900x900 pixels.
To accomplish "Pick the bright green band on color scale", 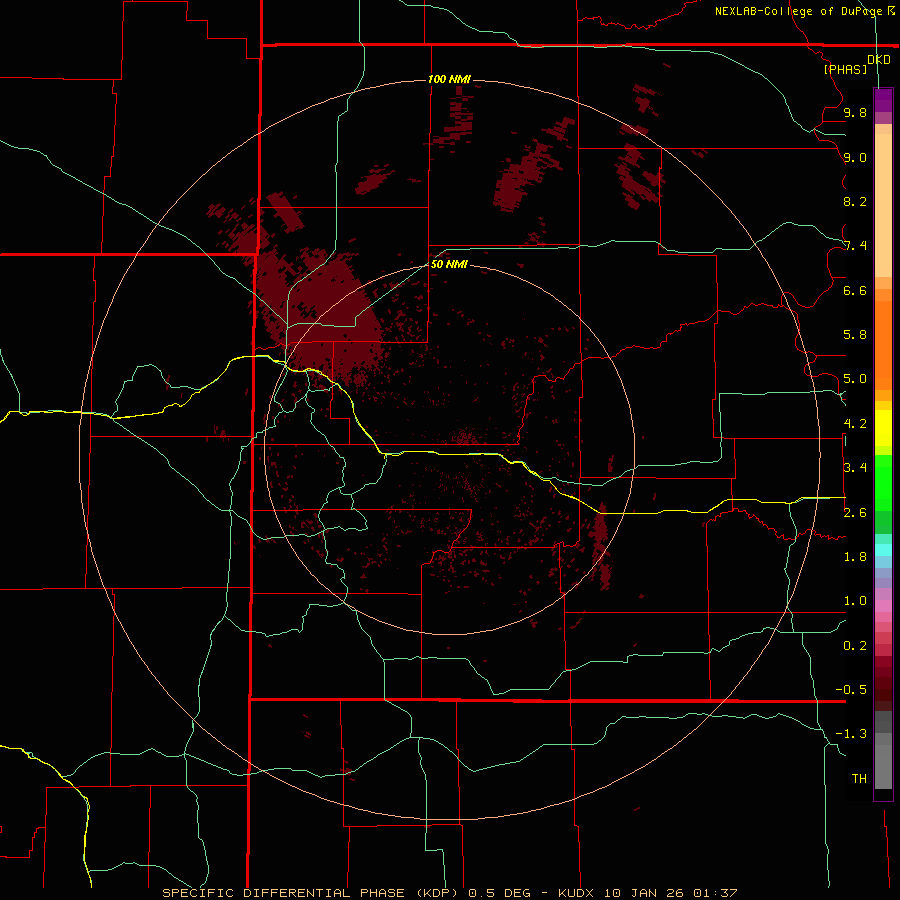I will coord(883,482).
